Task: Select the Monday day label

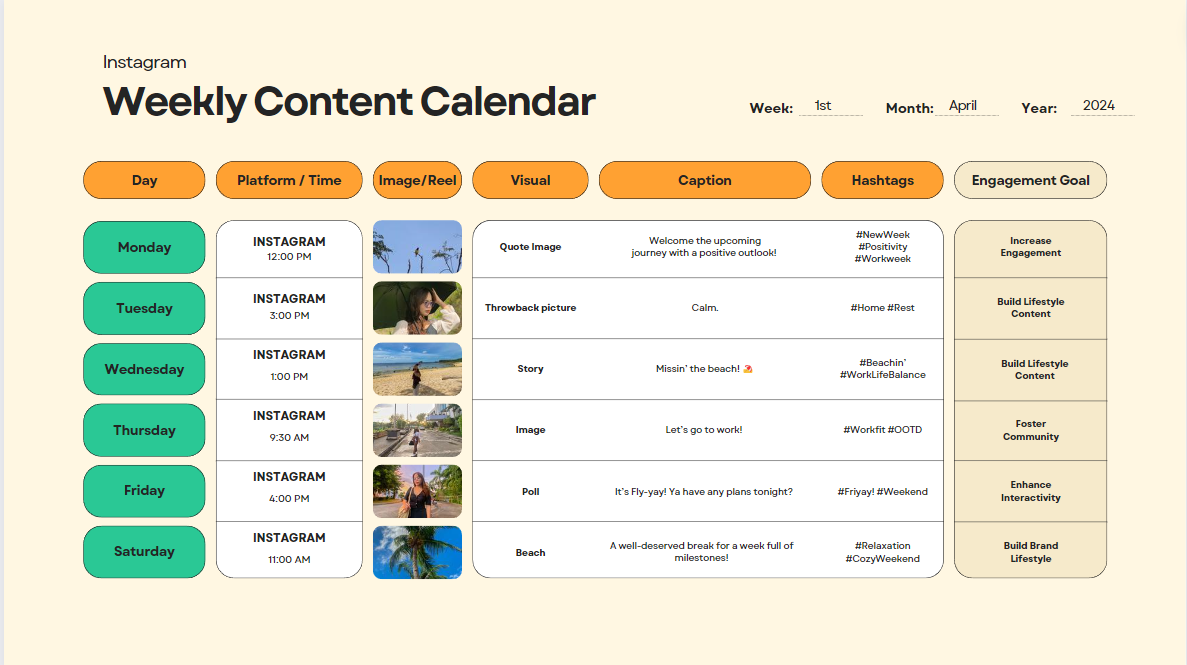Action: tap(144, 247)
